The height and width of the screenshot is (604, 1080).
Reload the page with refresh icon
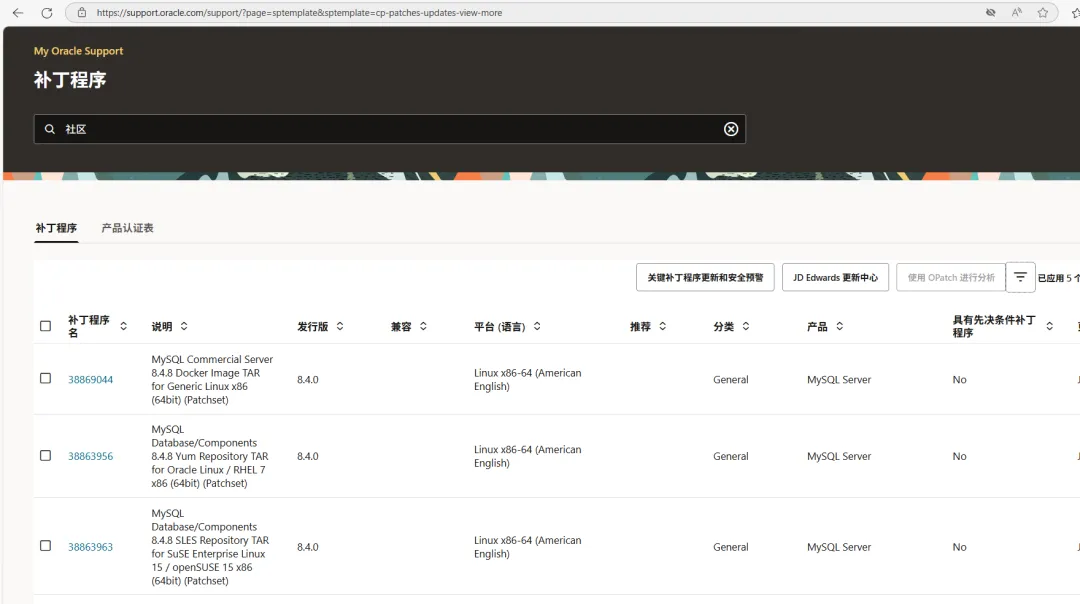pos(47,12)
